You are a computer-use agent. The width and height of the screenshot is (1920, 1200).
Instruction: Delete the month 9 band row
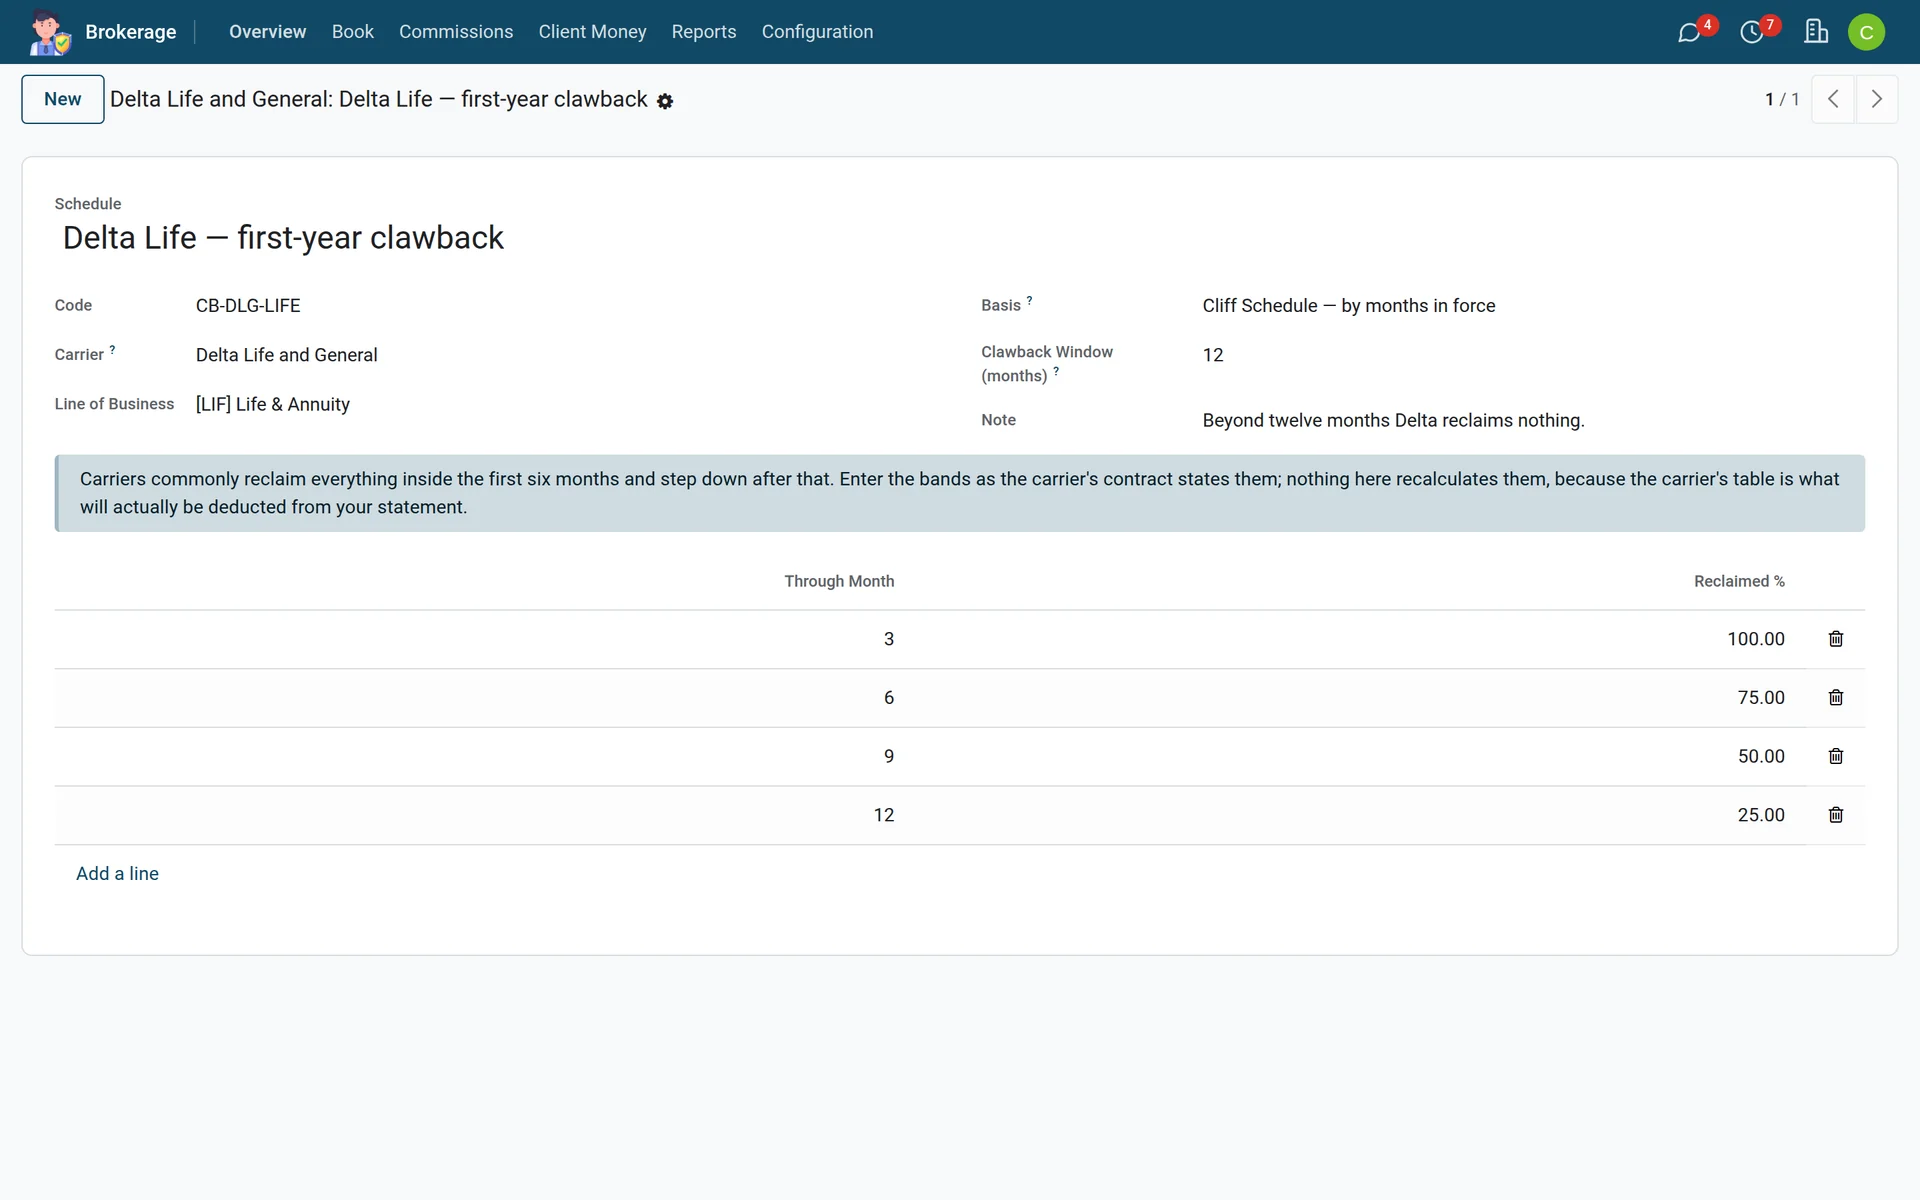coord(1836,756)
